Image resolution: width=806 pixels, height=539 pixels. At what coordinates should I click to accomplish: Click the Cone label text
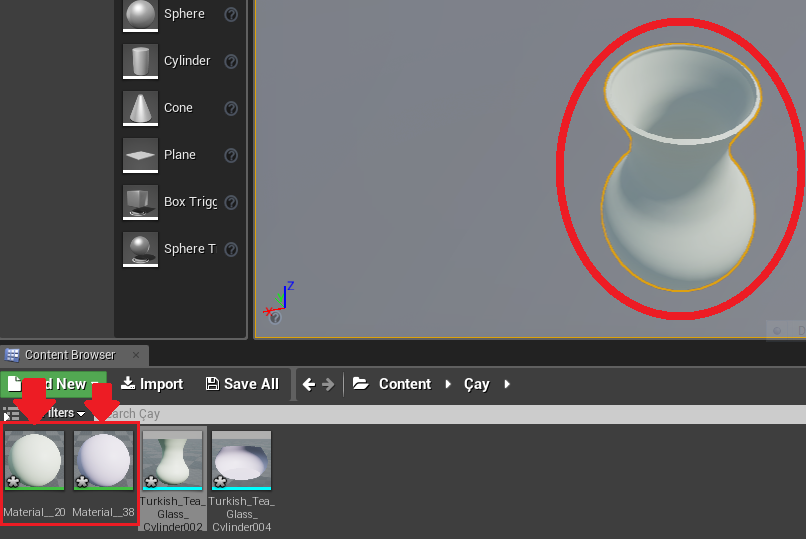pos(178,108)
